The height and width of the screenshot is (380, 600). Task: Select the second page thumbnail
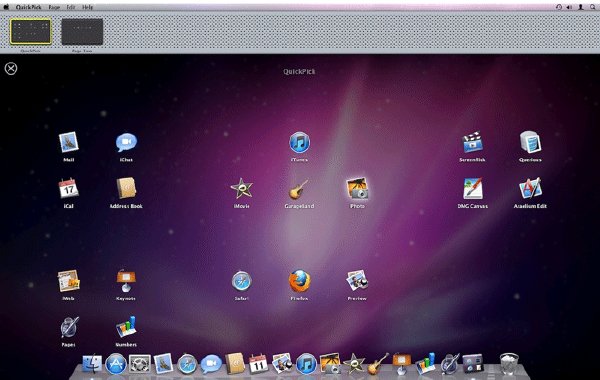(82, 31)
